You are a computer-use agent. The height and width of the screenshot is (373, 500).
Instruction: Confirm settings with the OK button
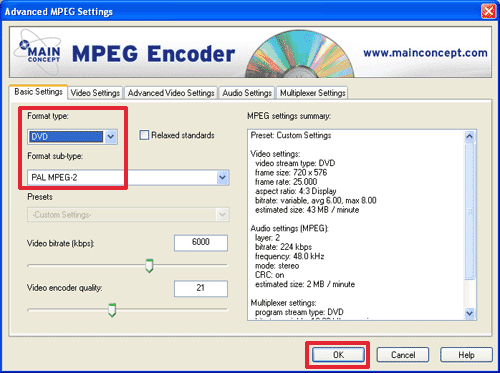tap(338, 355)
